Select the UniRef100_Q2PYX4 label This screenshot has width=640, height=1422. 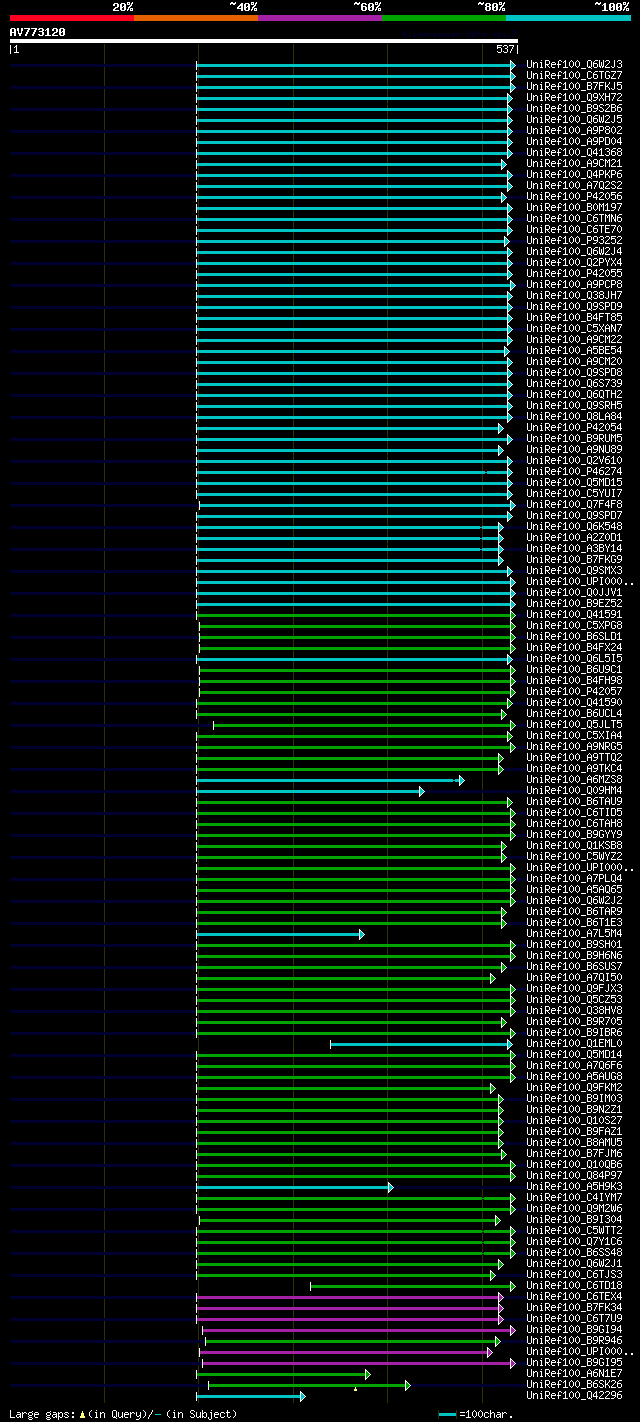coord(574,262)
